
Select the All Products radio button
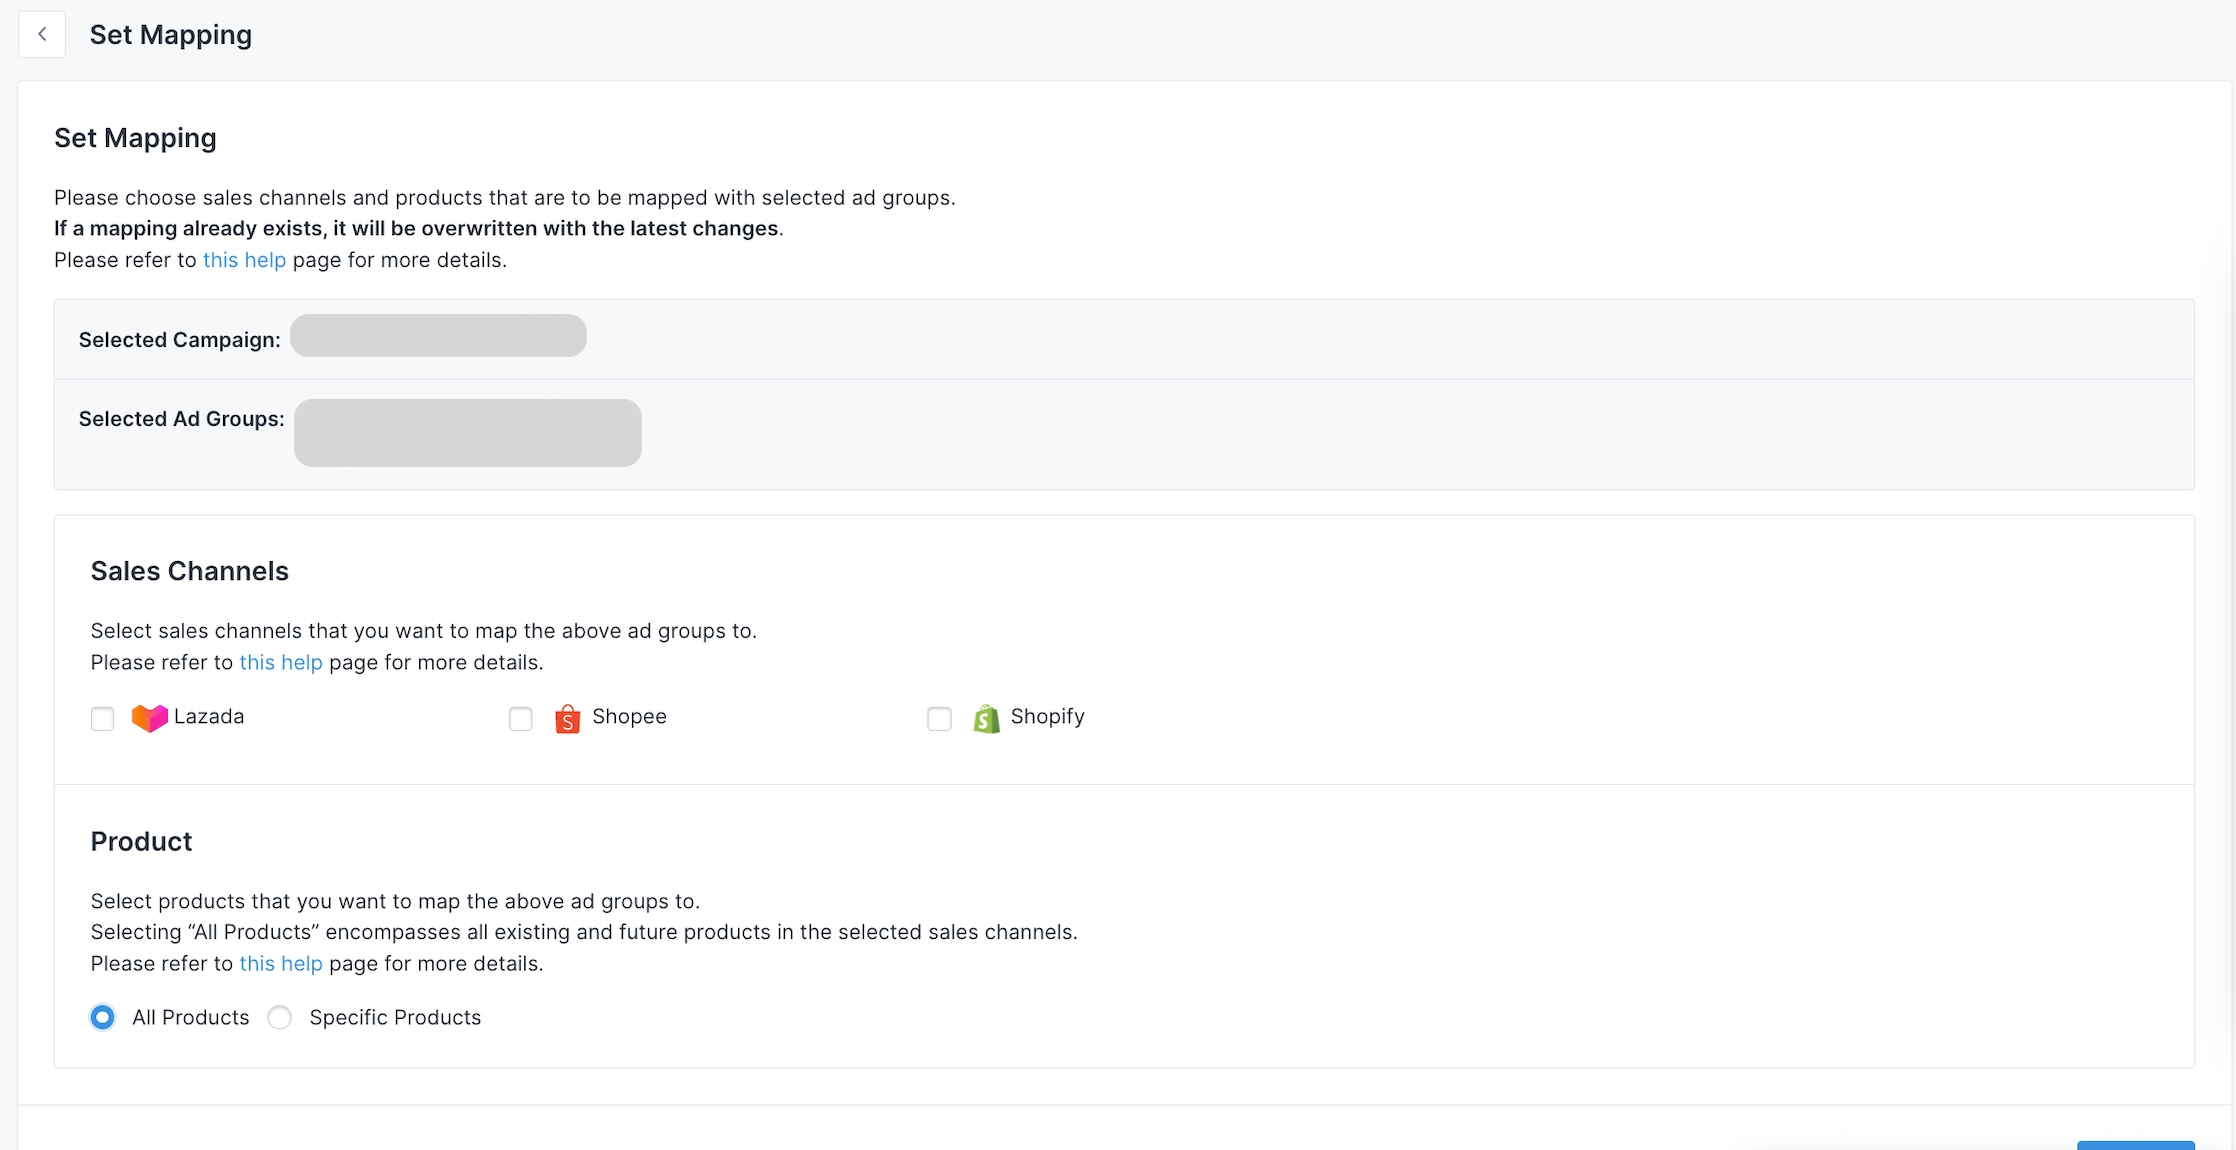pos(102,1017)
